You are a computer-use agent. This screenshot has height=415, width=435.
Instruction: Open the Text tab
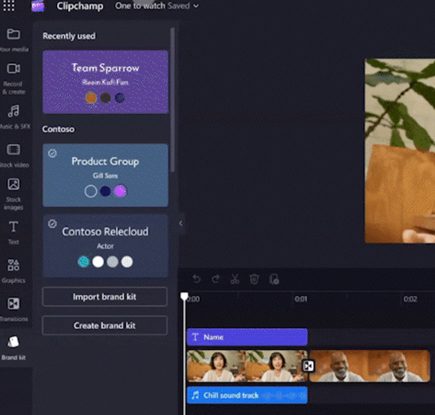[13, 232]
